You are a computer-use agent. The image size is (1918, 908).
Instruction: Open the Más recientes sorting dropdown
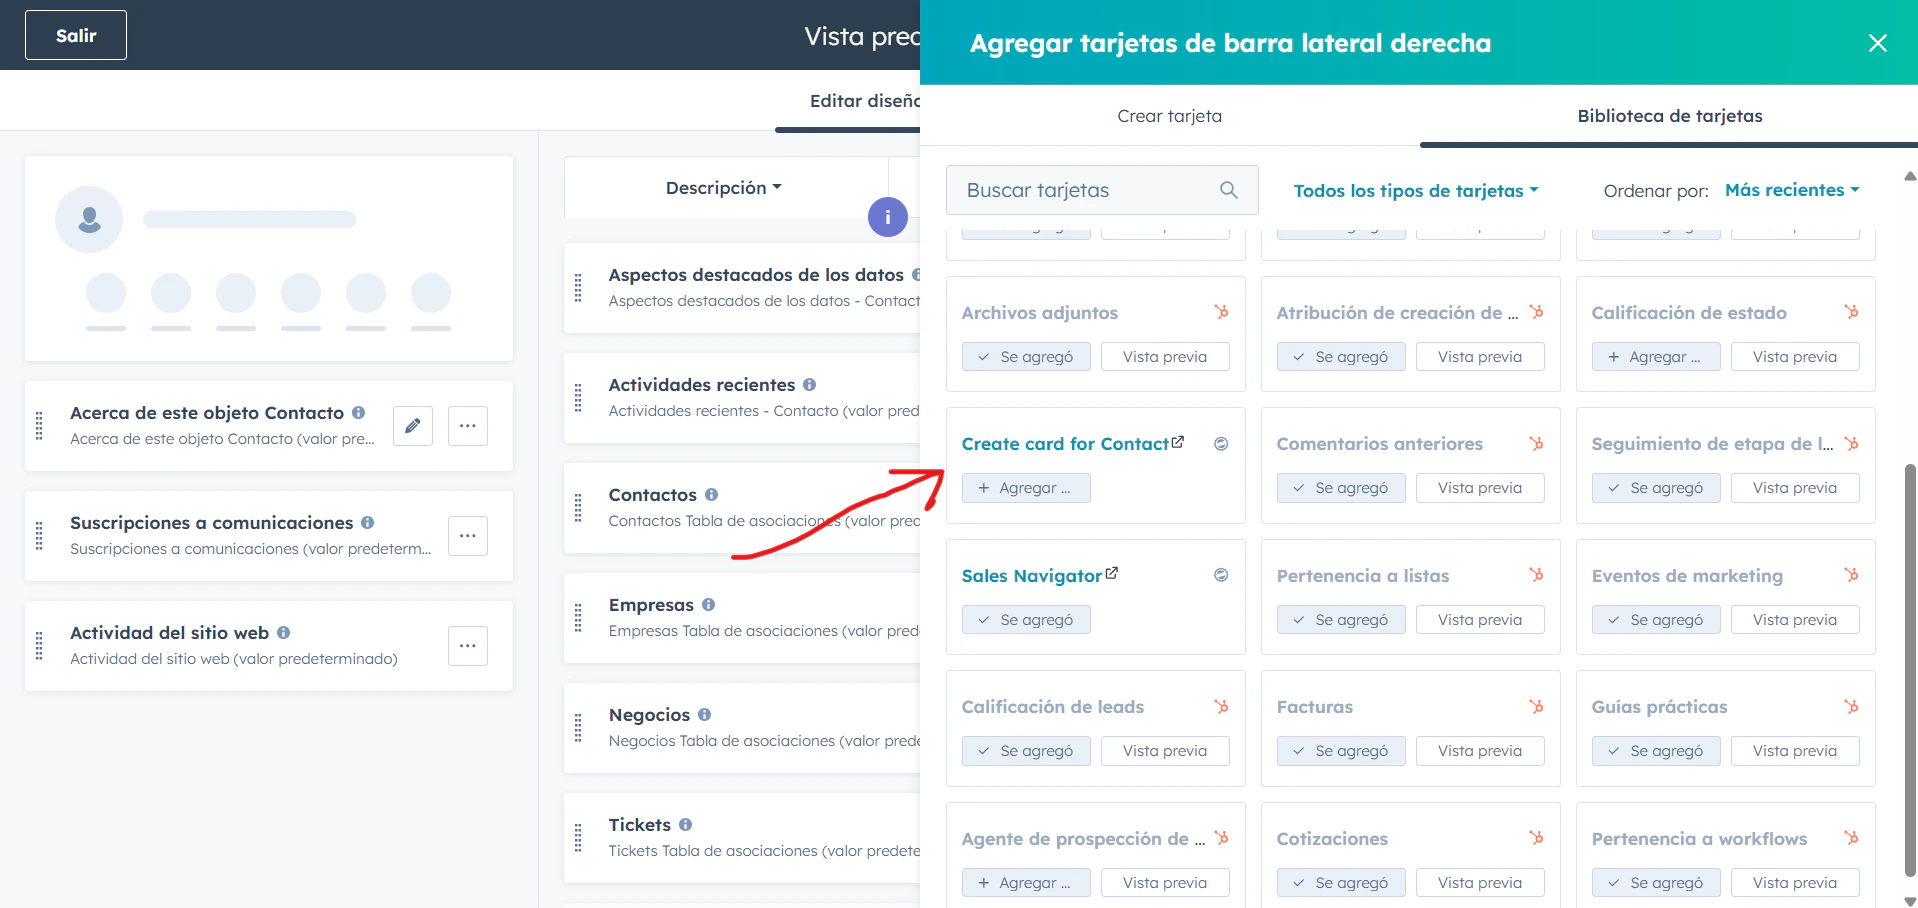1791,189
